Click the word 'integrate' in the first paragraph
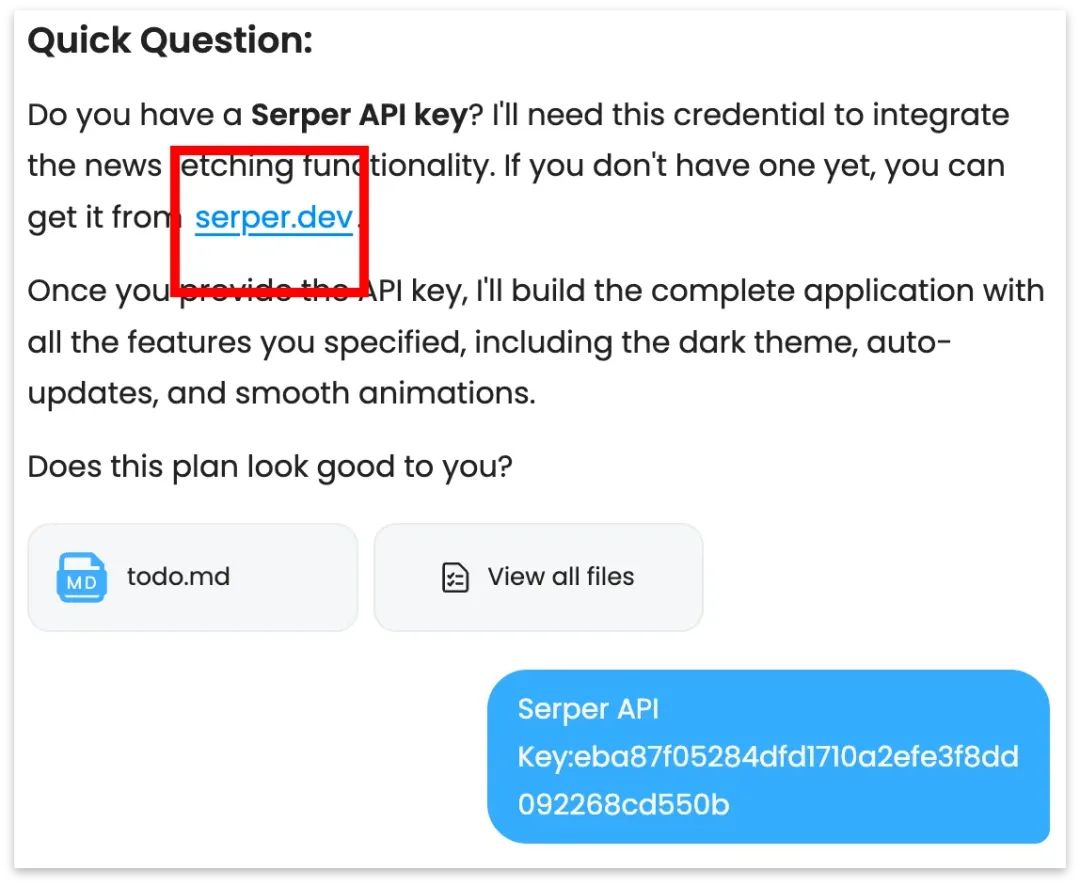The width and height of the screenshot is (1080, 886). [941, 115]
